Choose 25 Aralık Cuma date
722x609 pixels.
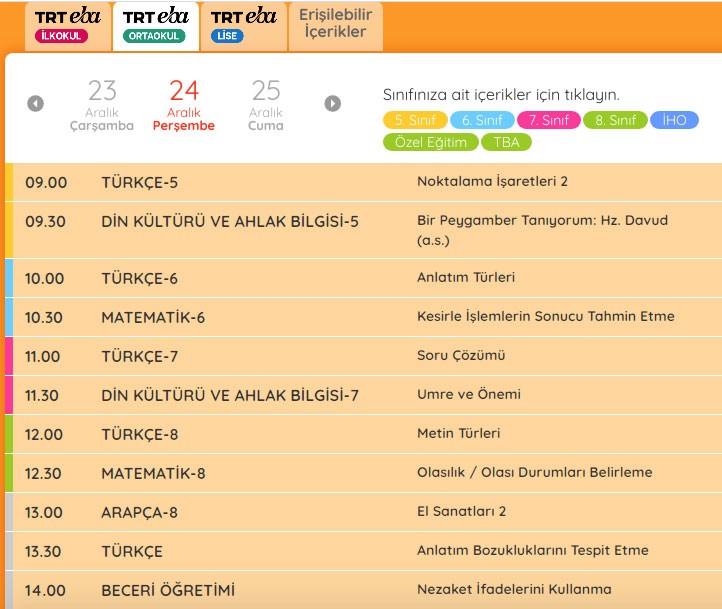point(266,105)
